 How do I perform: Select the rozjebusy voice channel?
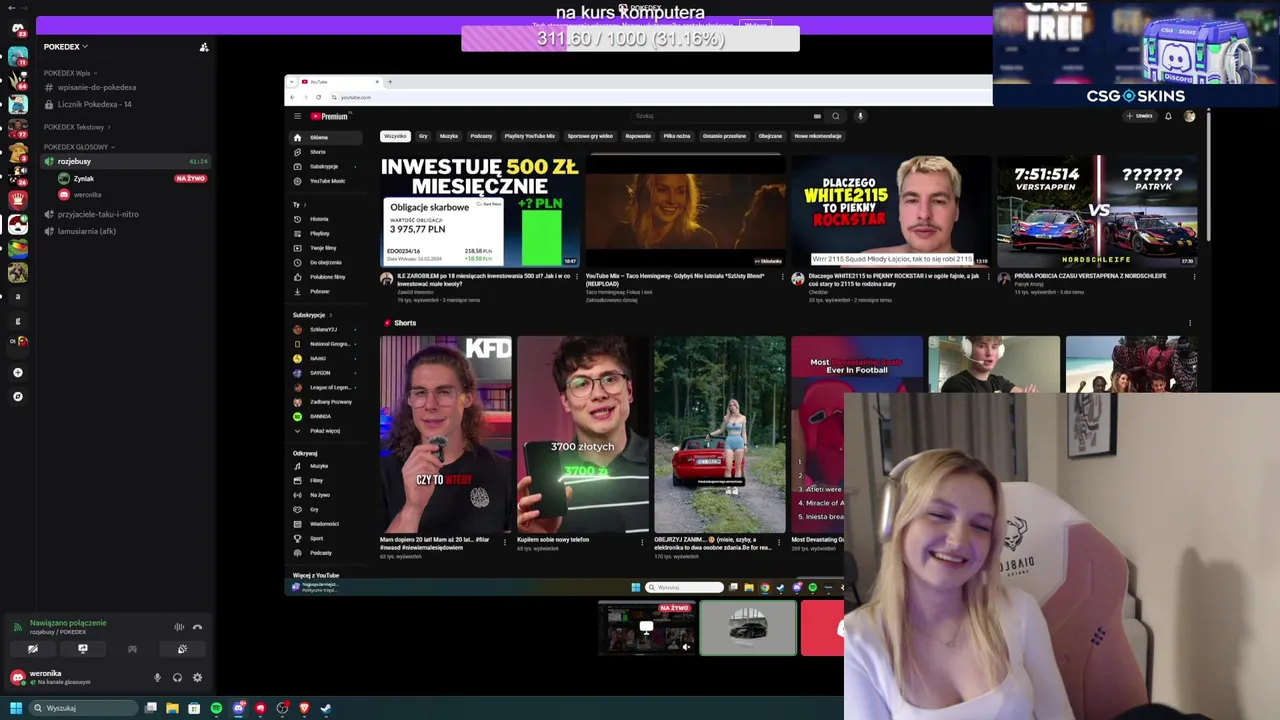point(125,161)
